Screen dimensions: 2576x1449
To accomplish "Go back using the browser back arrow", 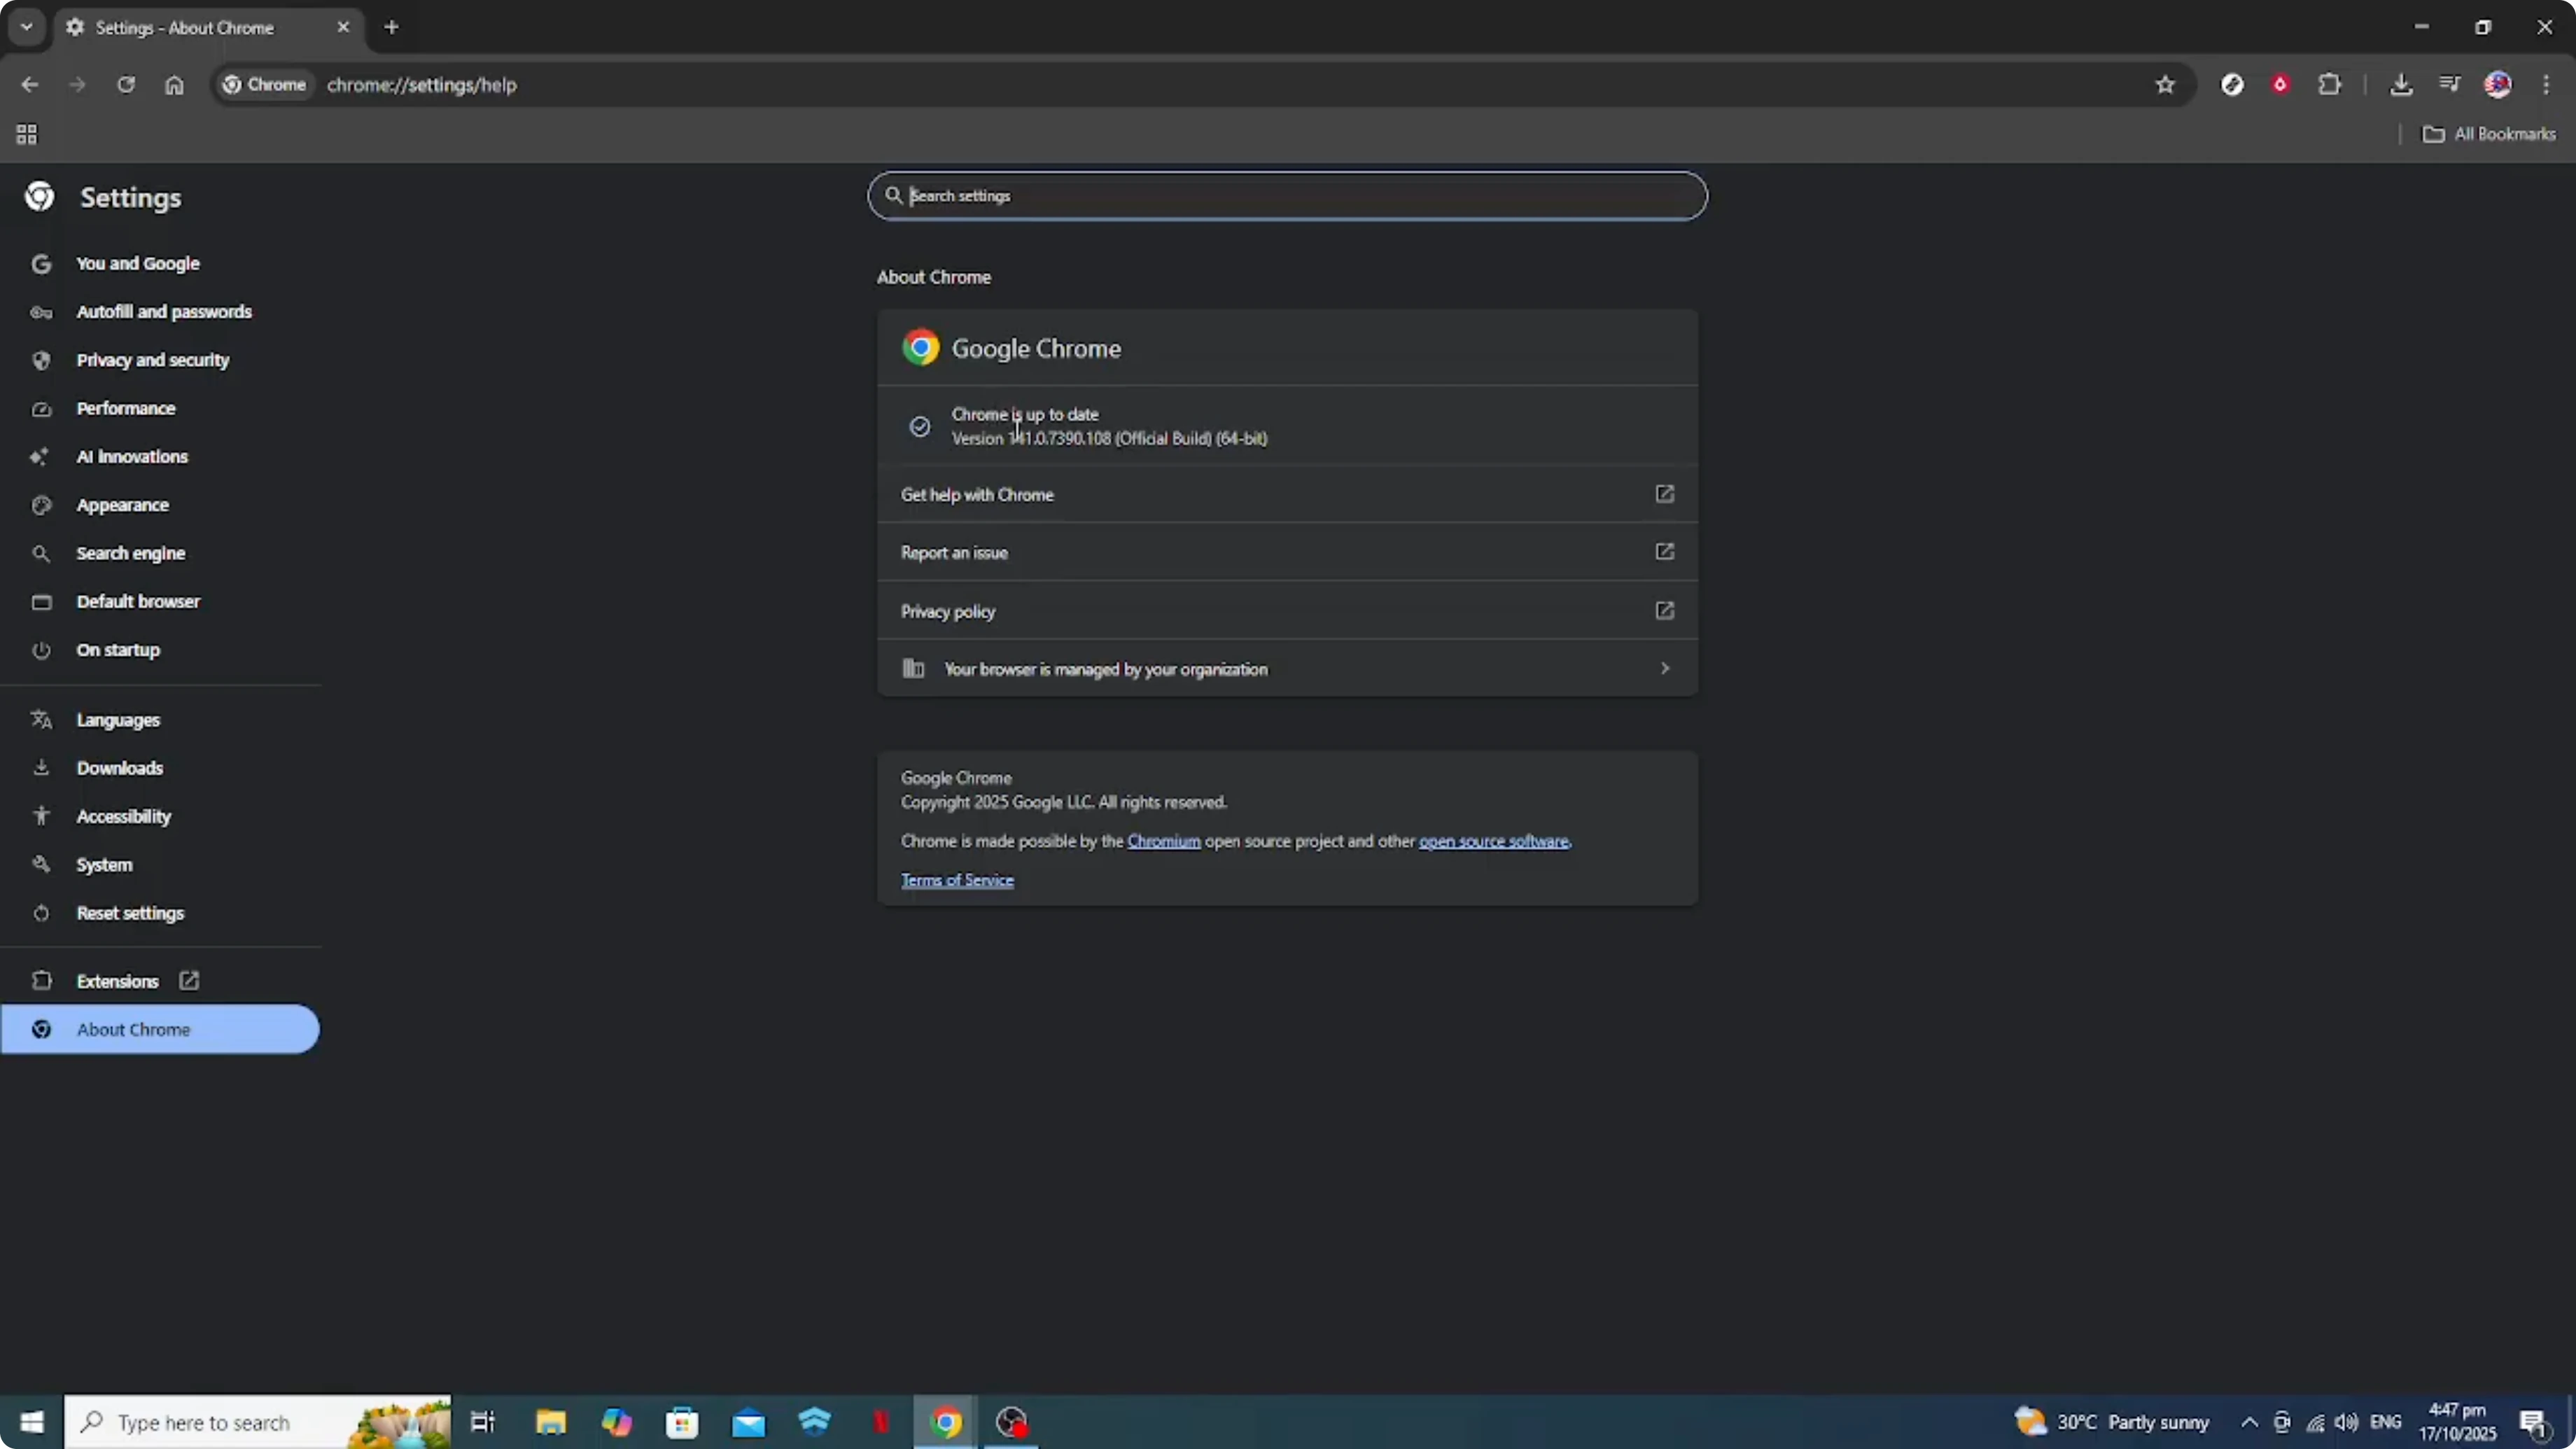I will coord(29,85).
